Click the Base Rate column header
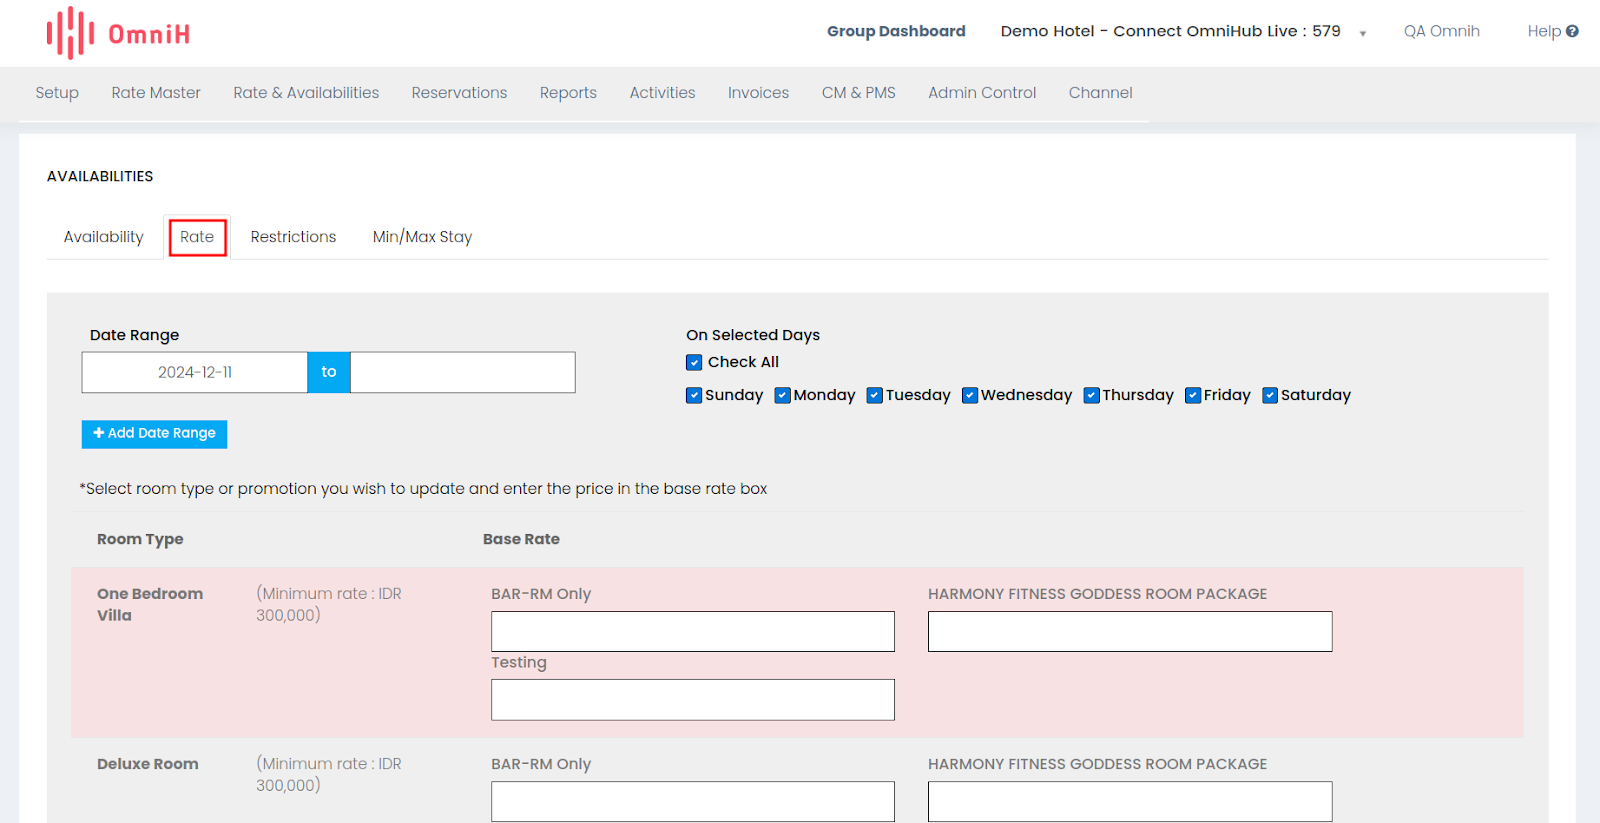The width and height of the screenshot is (1600, 823). [x=521, y=539]
